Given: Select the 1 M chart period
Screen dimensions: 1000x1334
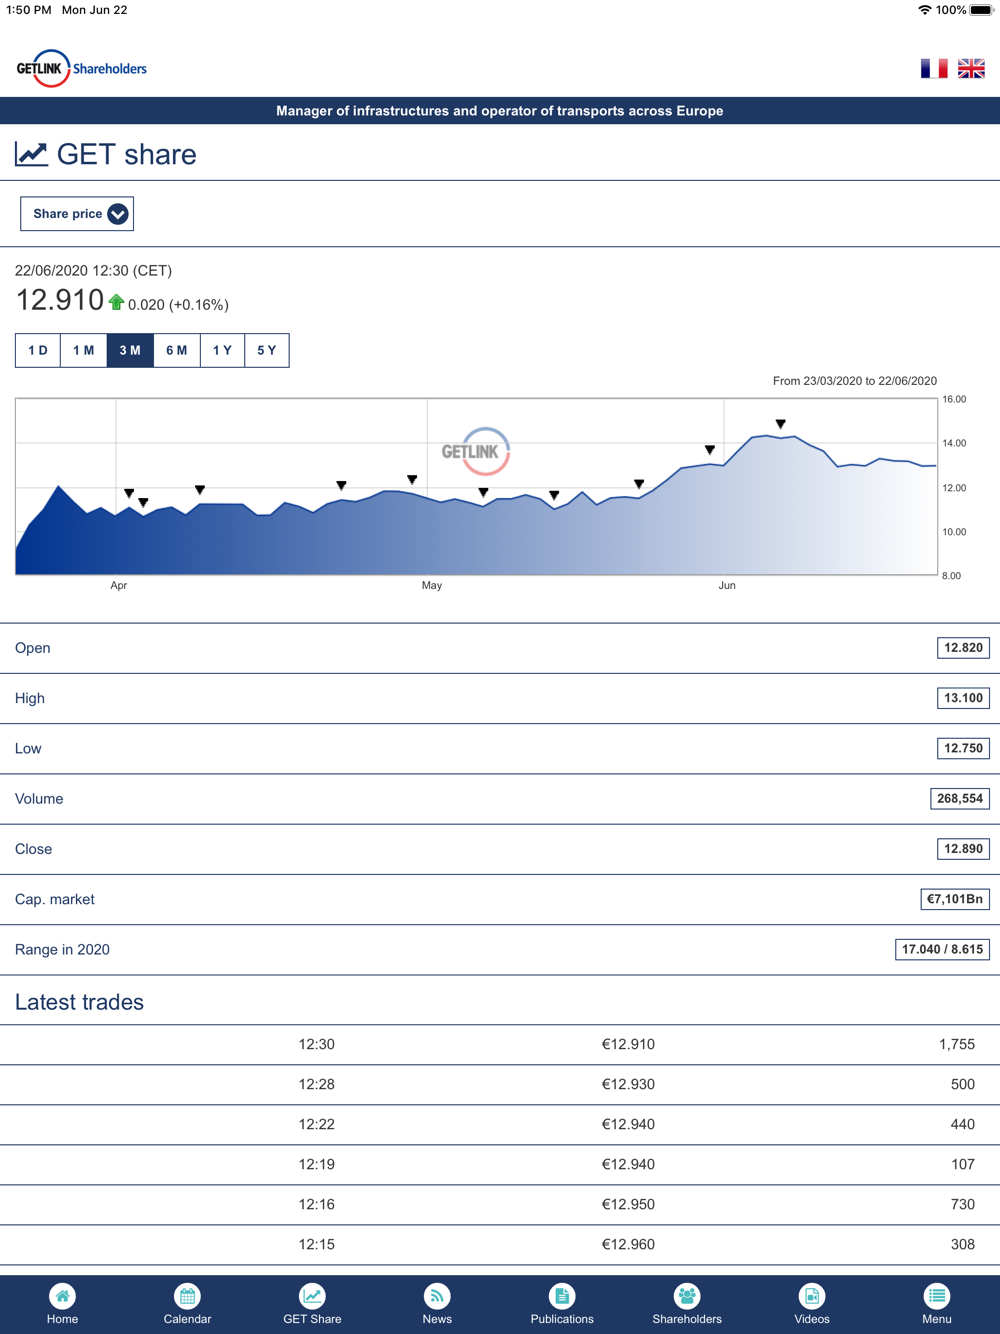Looking at the screenshot, I should 84,350.
